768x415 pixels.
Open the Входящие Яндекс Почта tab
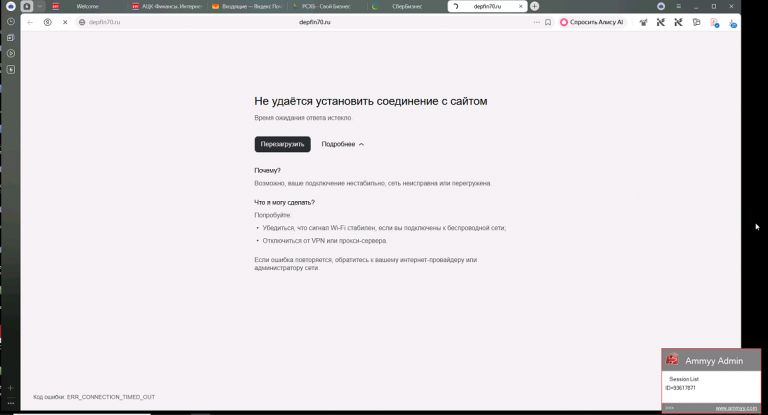(247, 6)
